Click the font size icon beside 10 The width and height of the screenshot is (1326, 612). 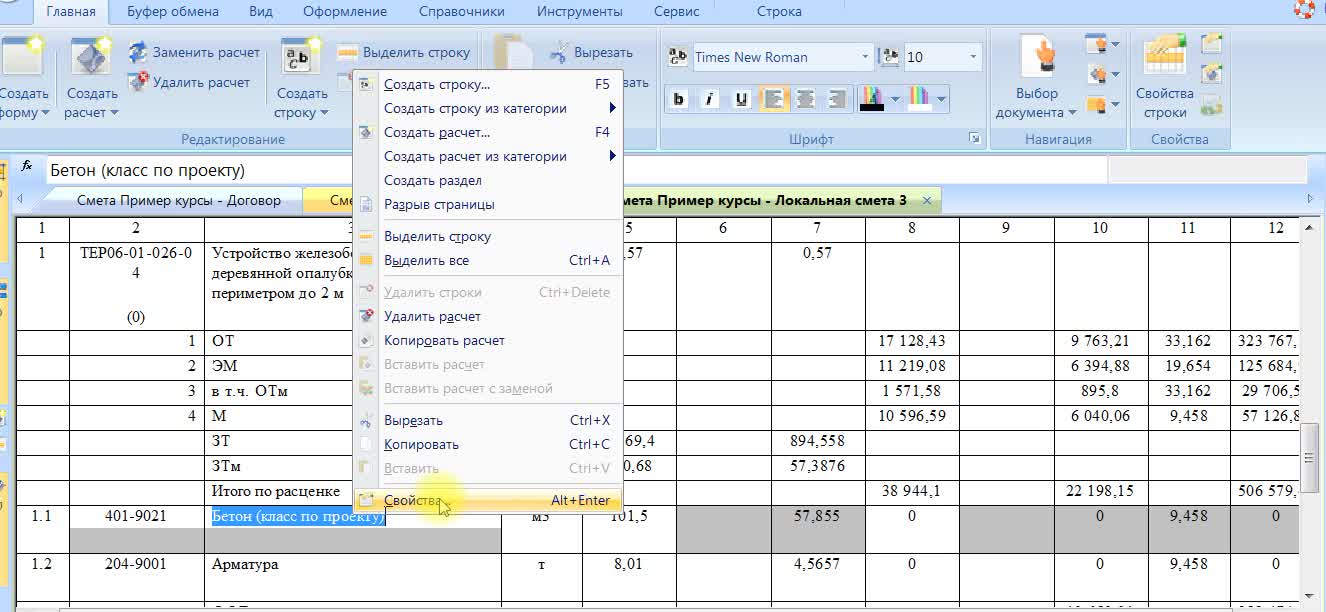[x=890, y=57]
